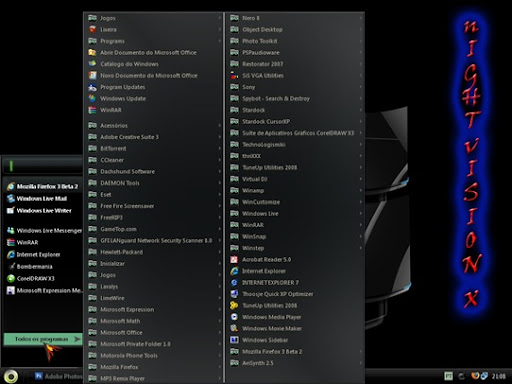Viewport: 512px width, 384px height.
Task: Open Suite de Aplicativos Gráficos CorelDRAW X3
Action: tap(296, 133)
